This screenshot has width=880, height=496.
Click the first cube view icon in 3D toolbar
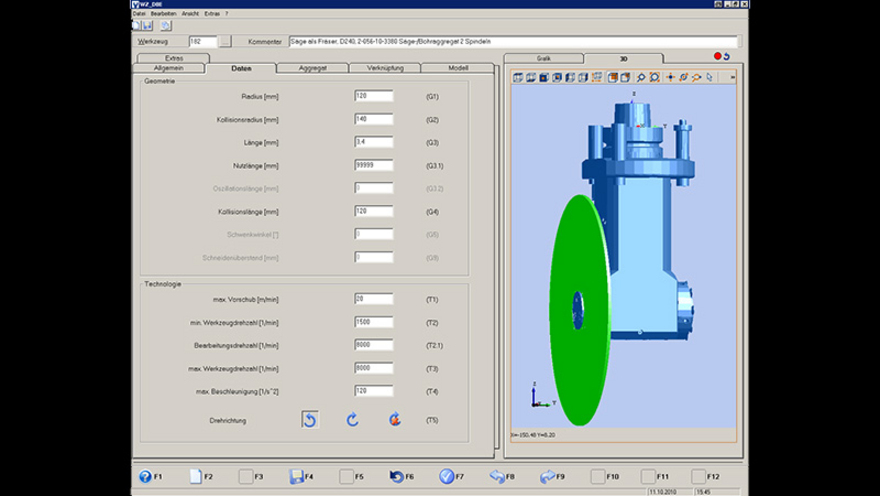[x=518, y=77]
